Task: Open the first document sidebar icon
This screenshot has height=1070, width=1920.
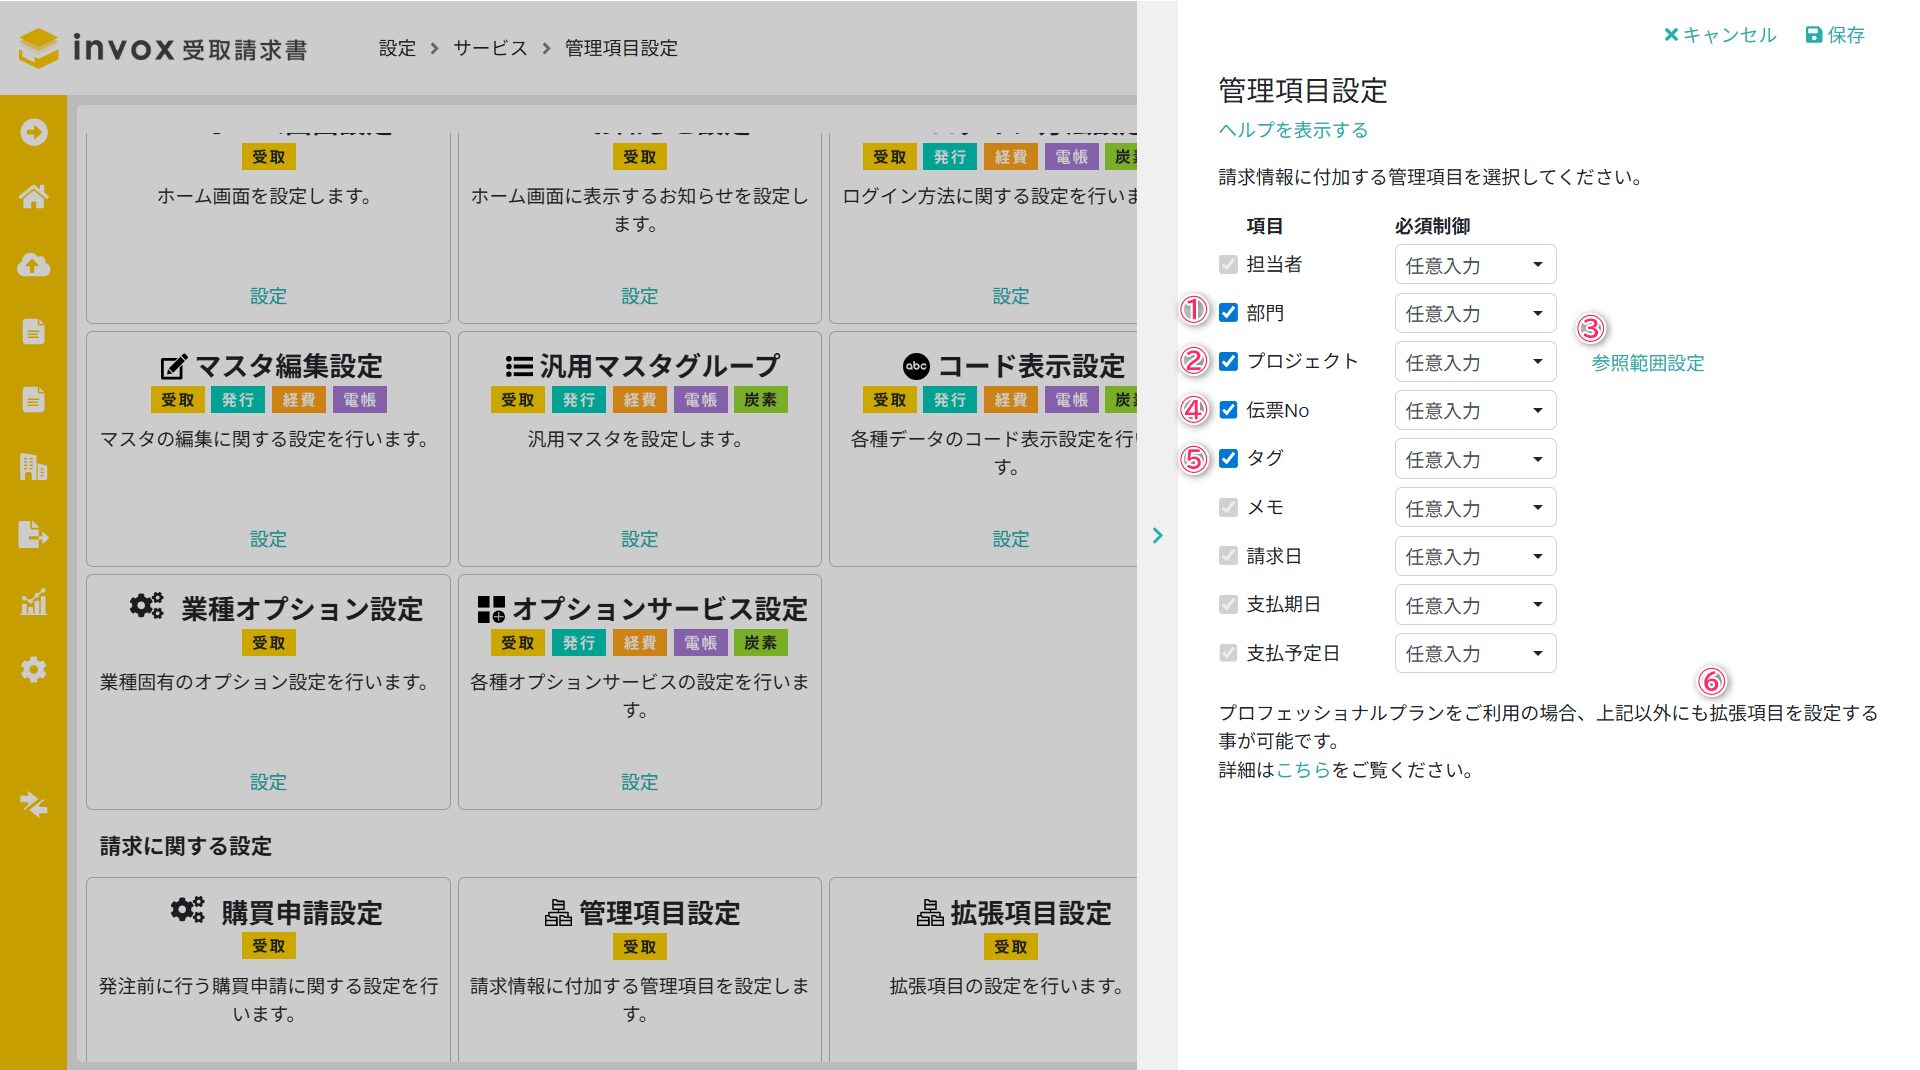Action: [34, 331]
